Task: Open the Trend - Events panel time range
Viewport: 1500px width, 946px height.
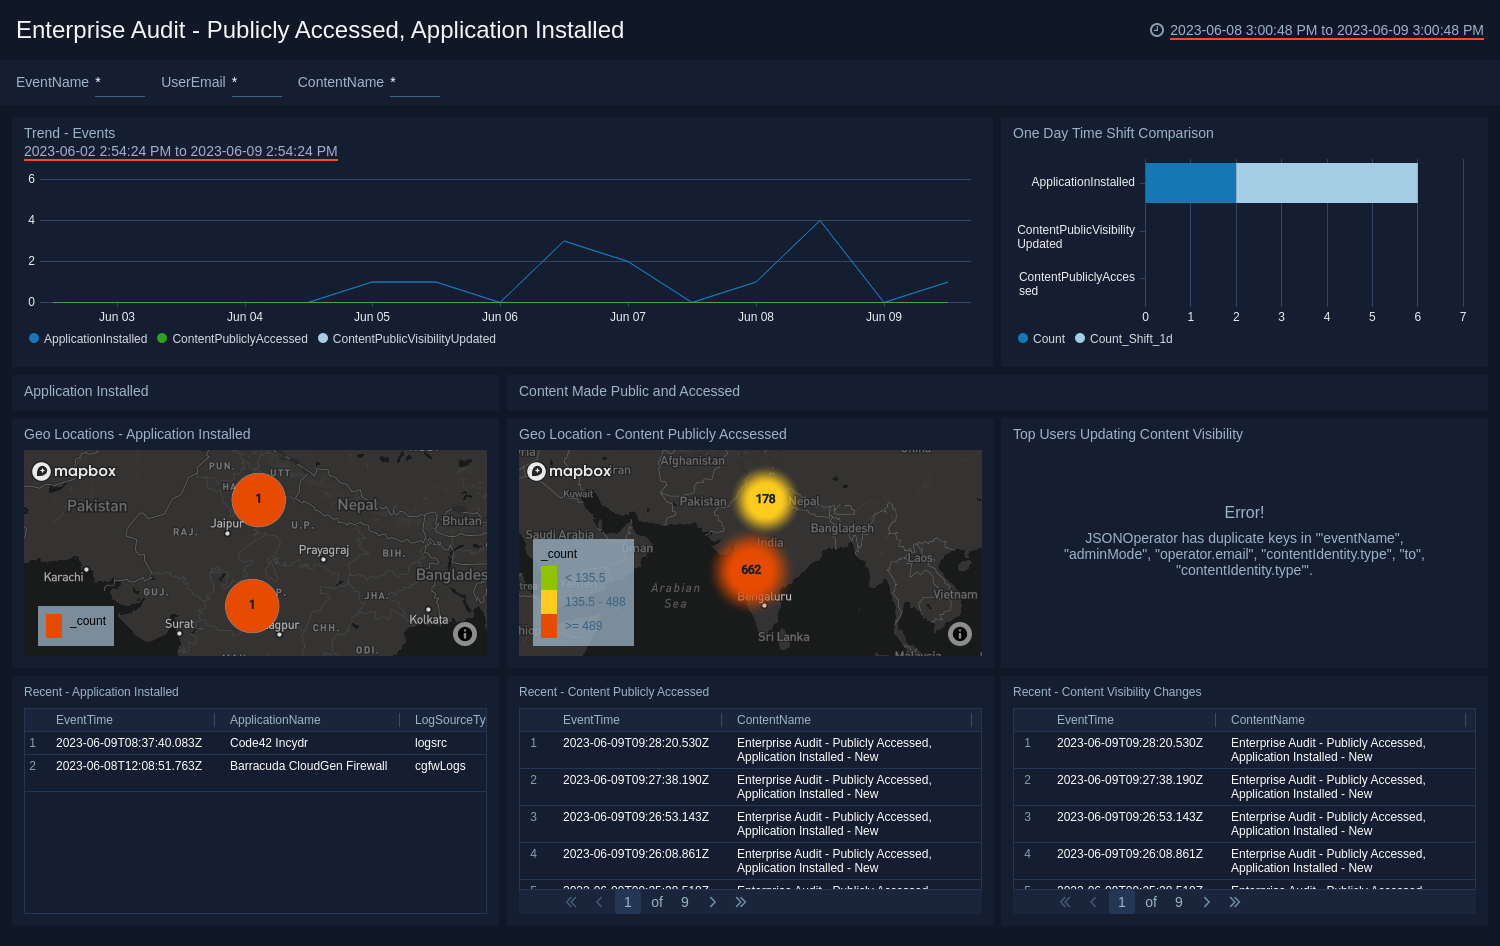Action: coord(180,151)
